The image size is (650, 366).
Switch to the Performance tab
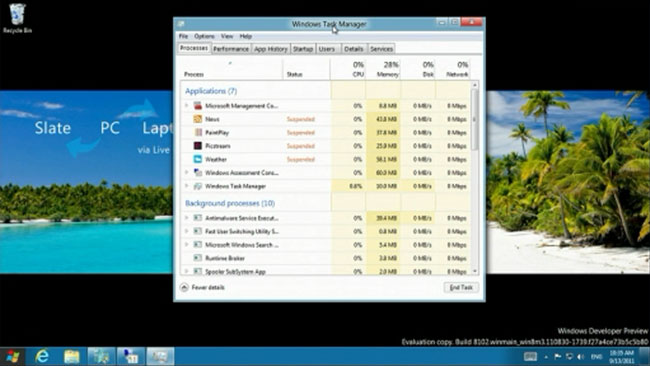click(231, 49)
